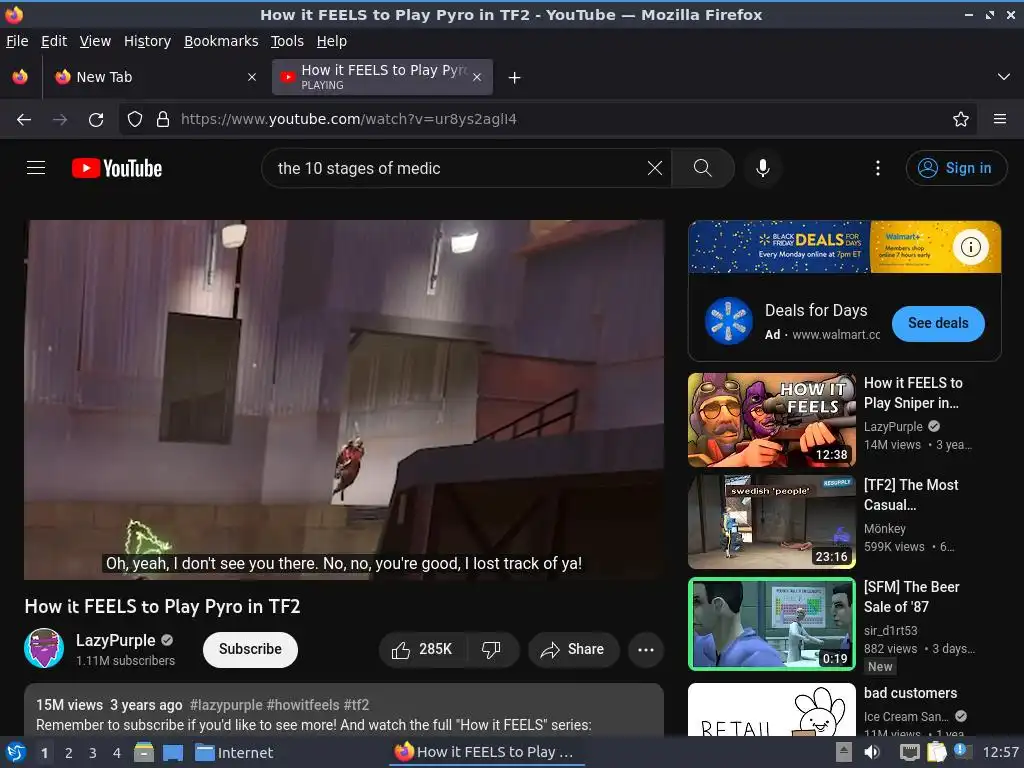Open the sir_d1rt53 channel name
This screenshot has height=768, width=1024.
[x=890, y=630]
